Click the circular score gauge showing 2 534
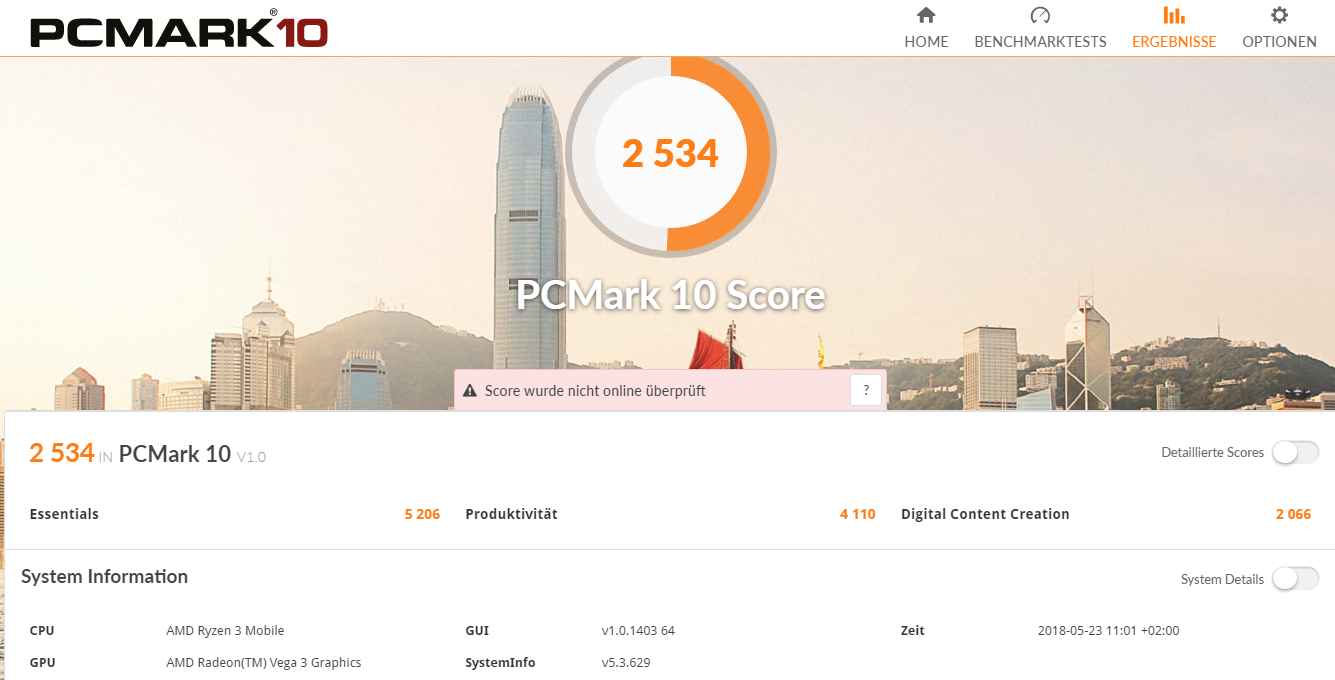The width and height of the screenshot is (1335, 680). pyautogui.click(x=670, y=152)
